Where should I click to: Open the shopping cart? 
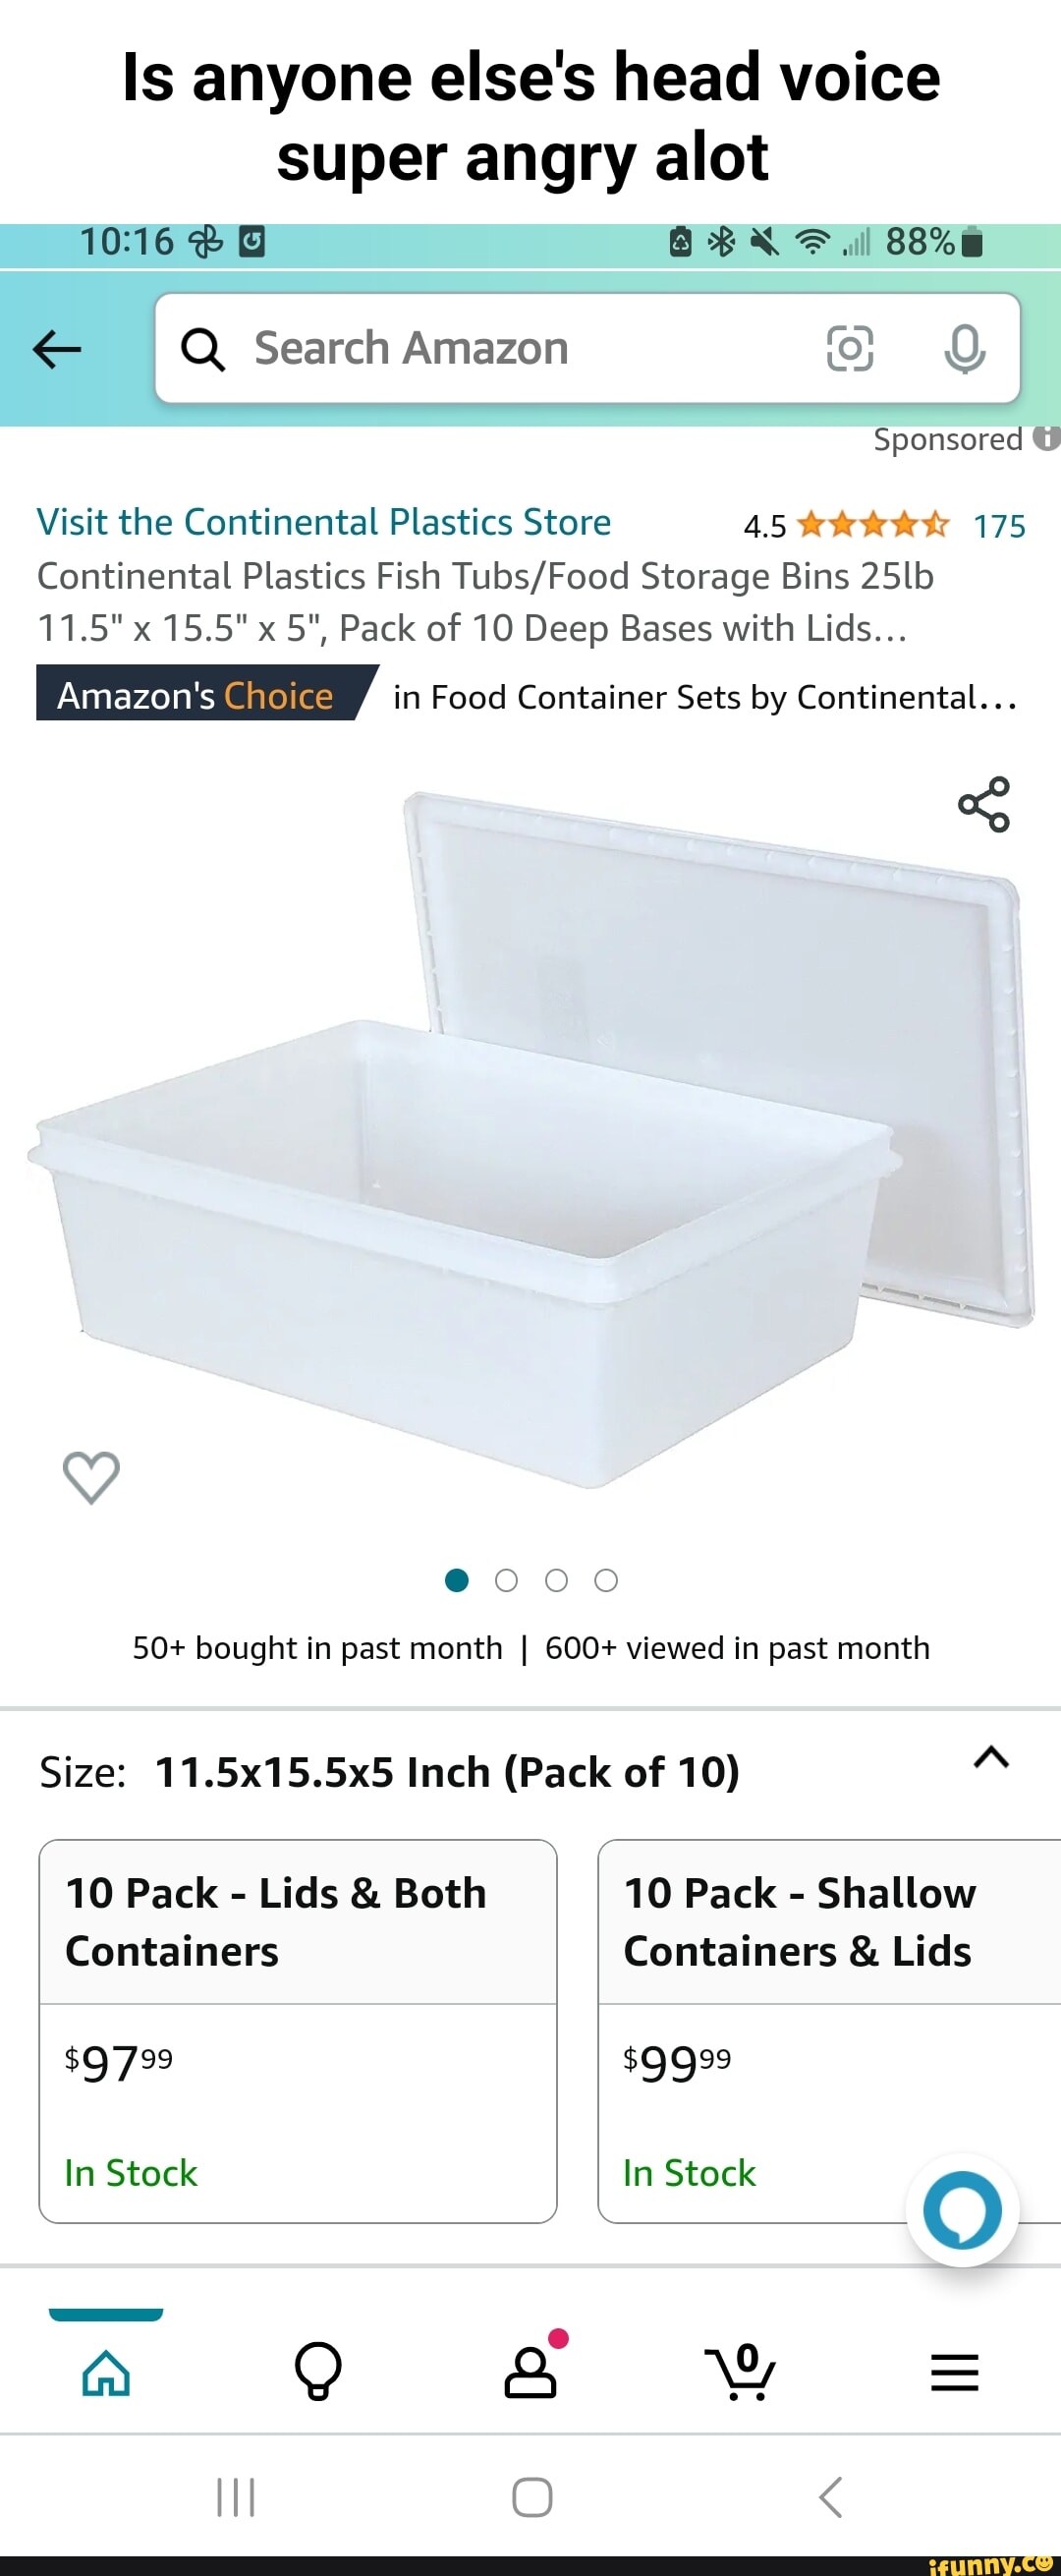[x=741, y=2371]
